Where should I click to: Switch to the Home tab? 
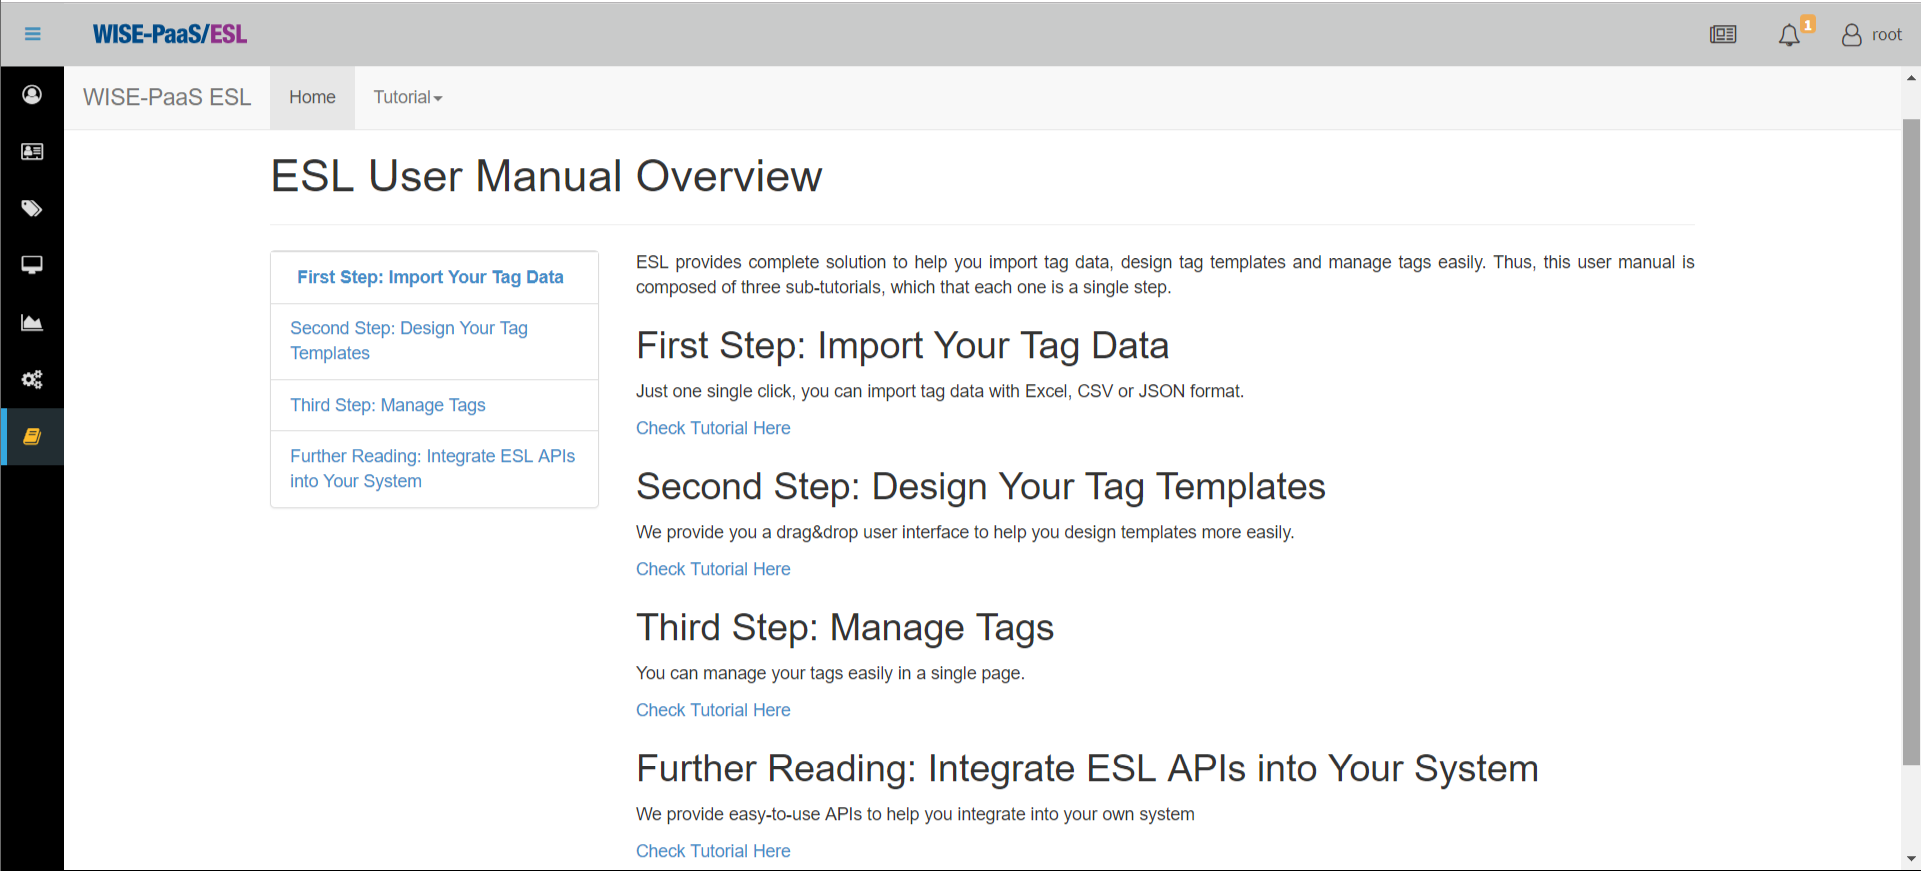[x=312, y=97]
